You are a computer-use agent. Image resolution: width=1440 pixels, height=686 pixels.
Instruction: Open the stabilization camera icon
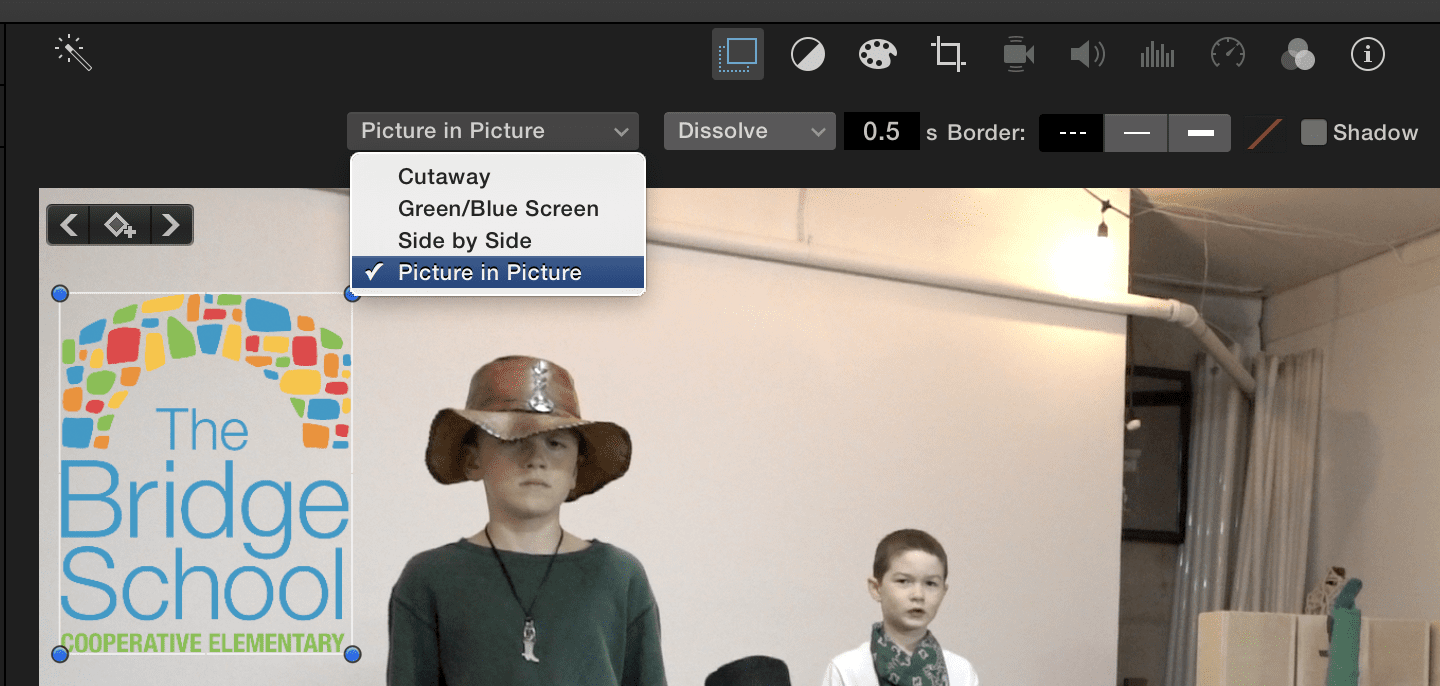coord(1018,54)
